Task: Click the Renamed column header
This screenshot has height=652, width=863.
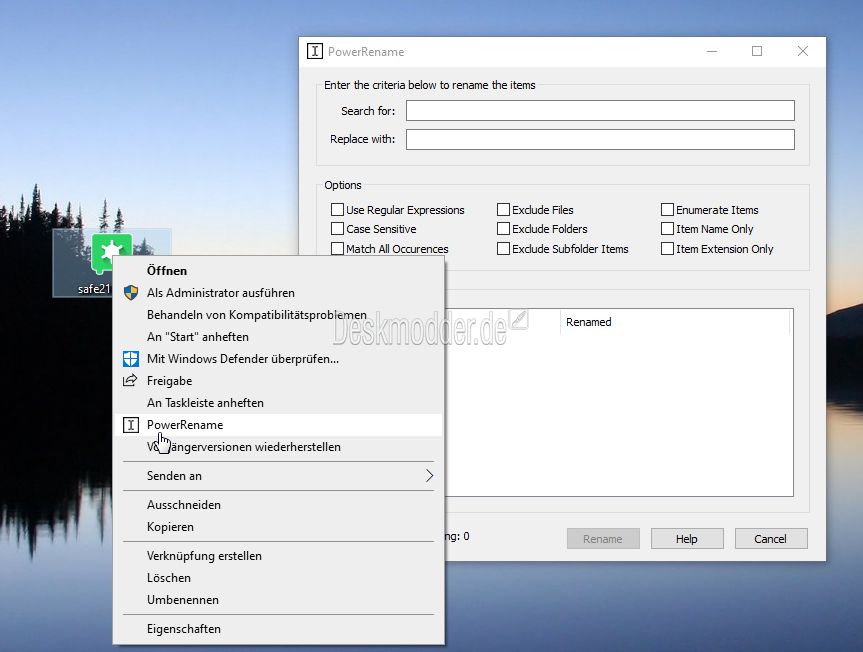Action: click(x=675, y=322)
